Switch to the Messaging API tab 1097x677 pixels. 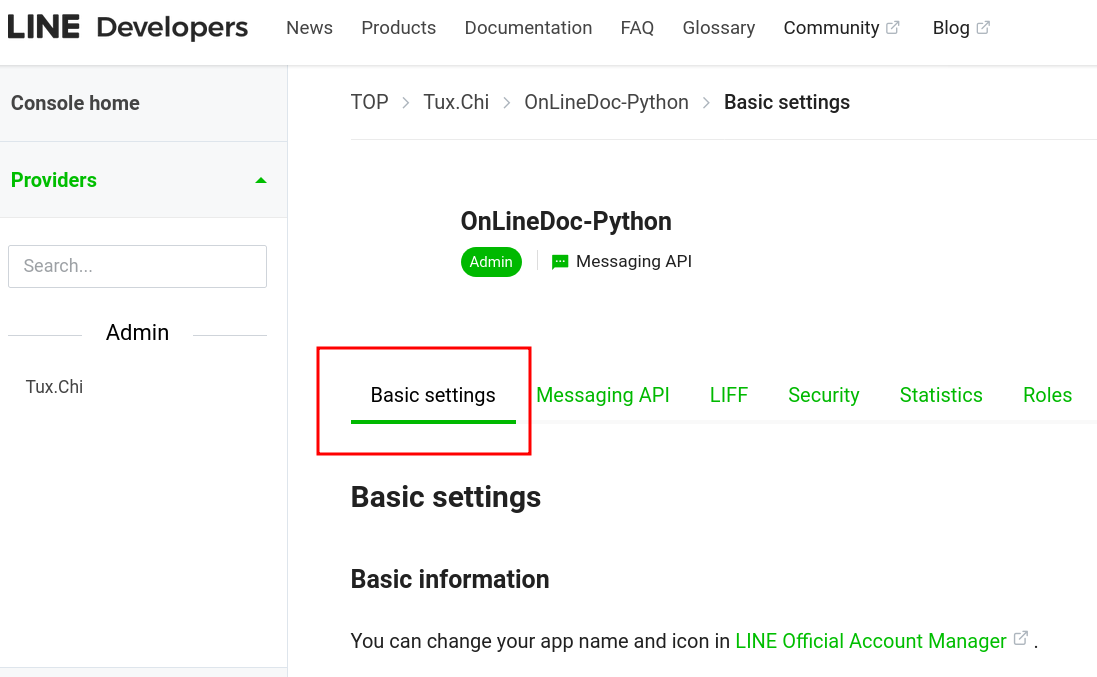click(603, 395)
